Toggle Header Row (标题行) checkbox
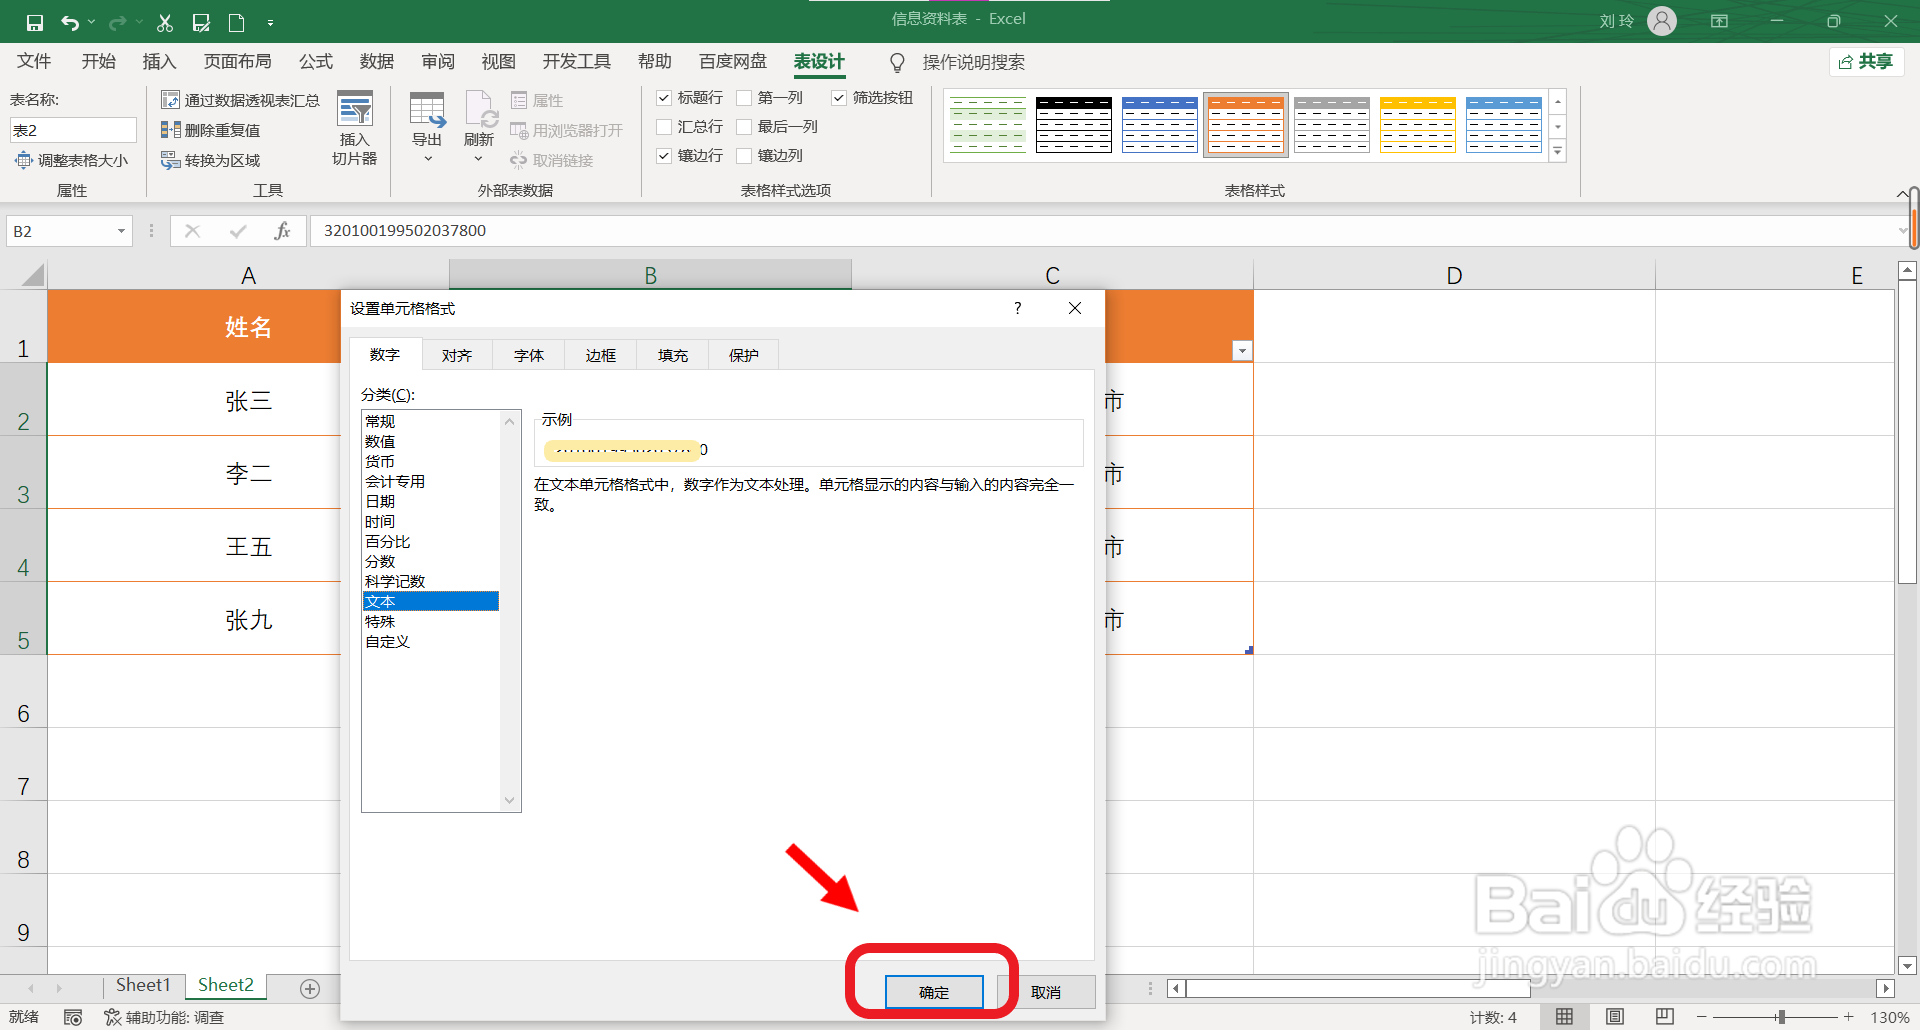This screenshot has height=1030, width=1920. pos(664,98)
